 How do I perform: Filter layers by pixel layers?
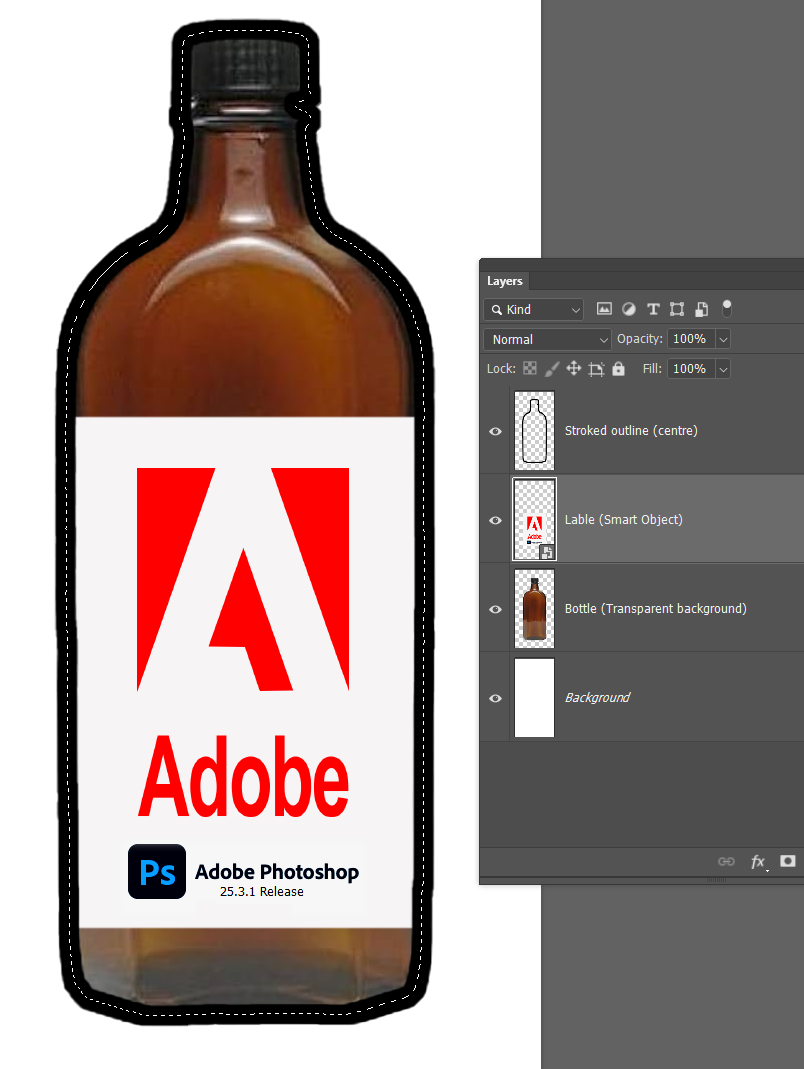coord(604,308)
